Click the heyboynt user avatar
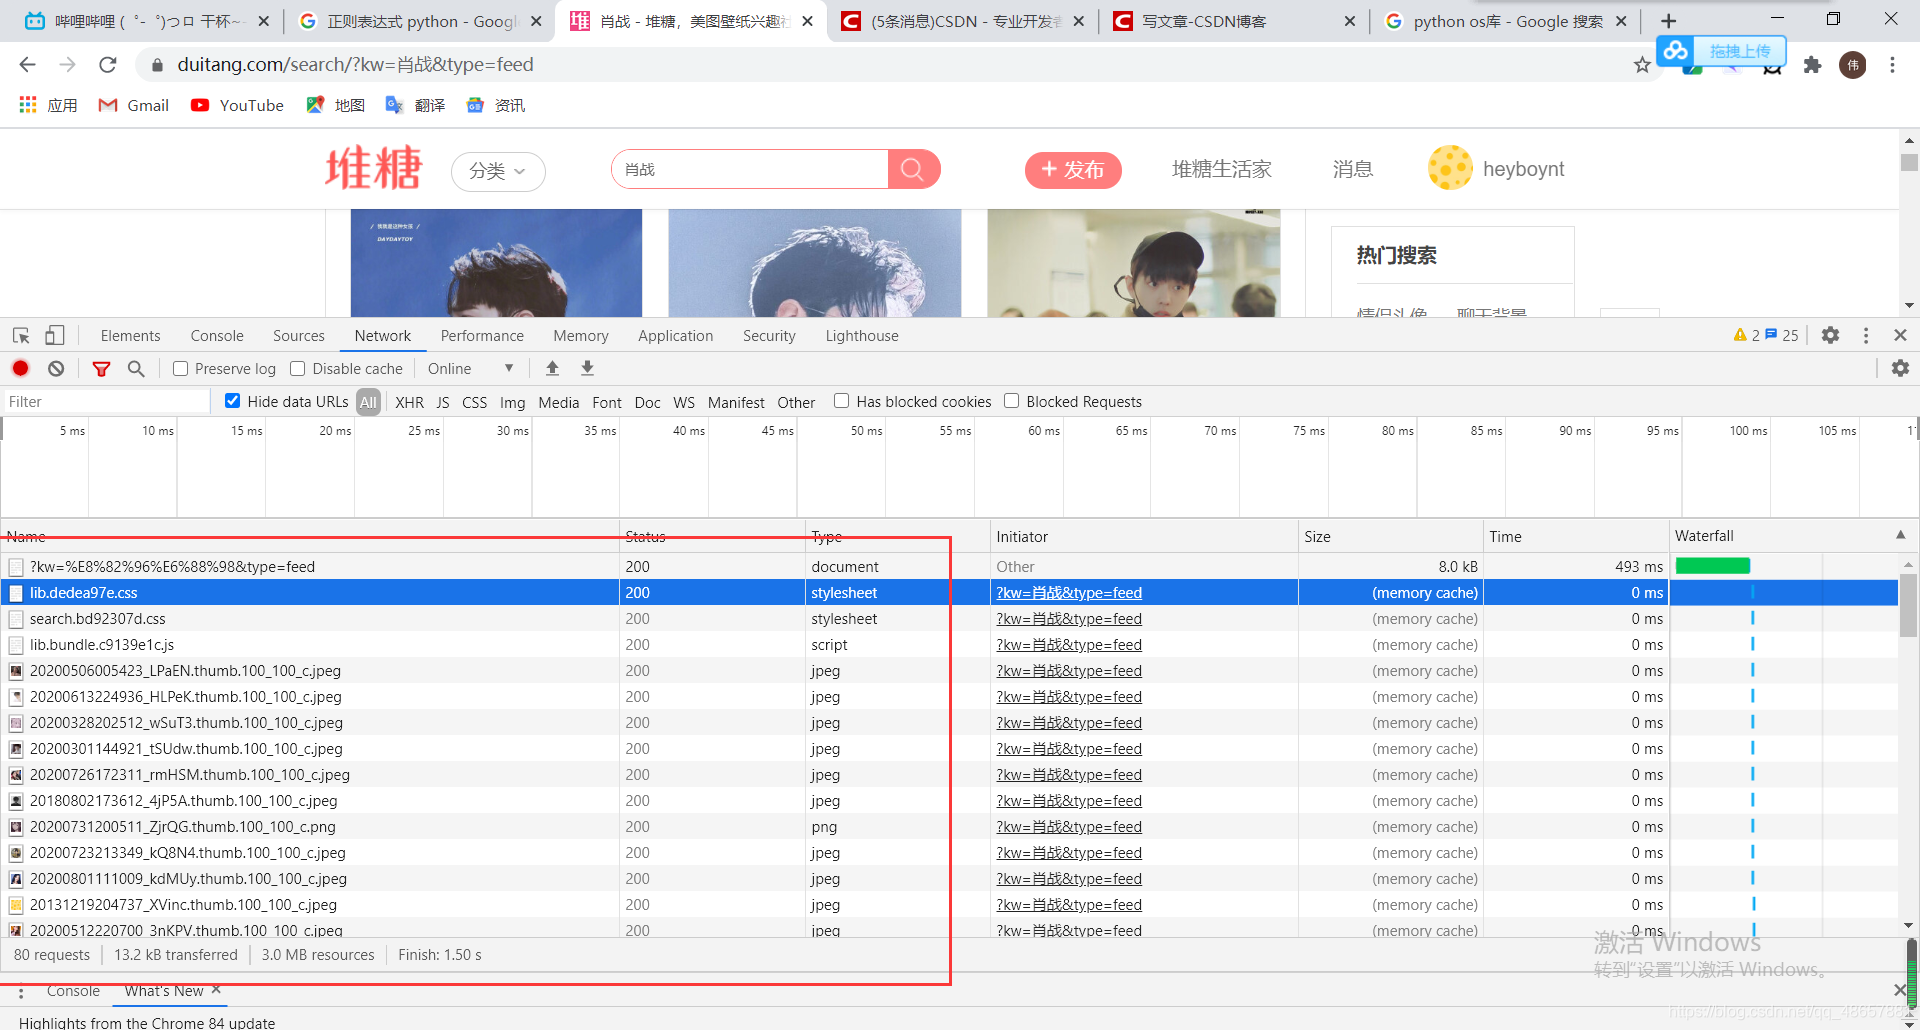The height and width of the screenshot is (1030, 1920). click(1450, 168)
